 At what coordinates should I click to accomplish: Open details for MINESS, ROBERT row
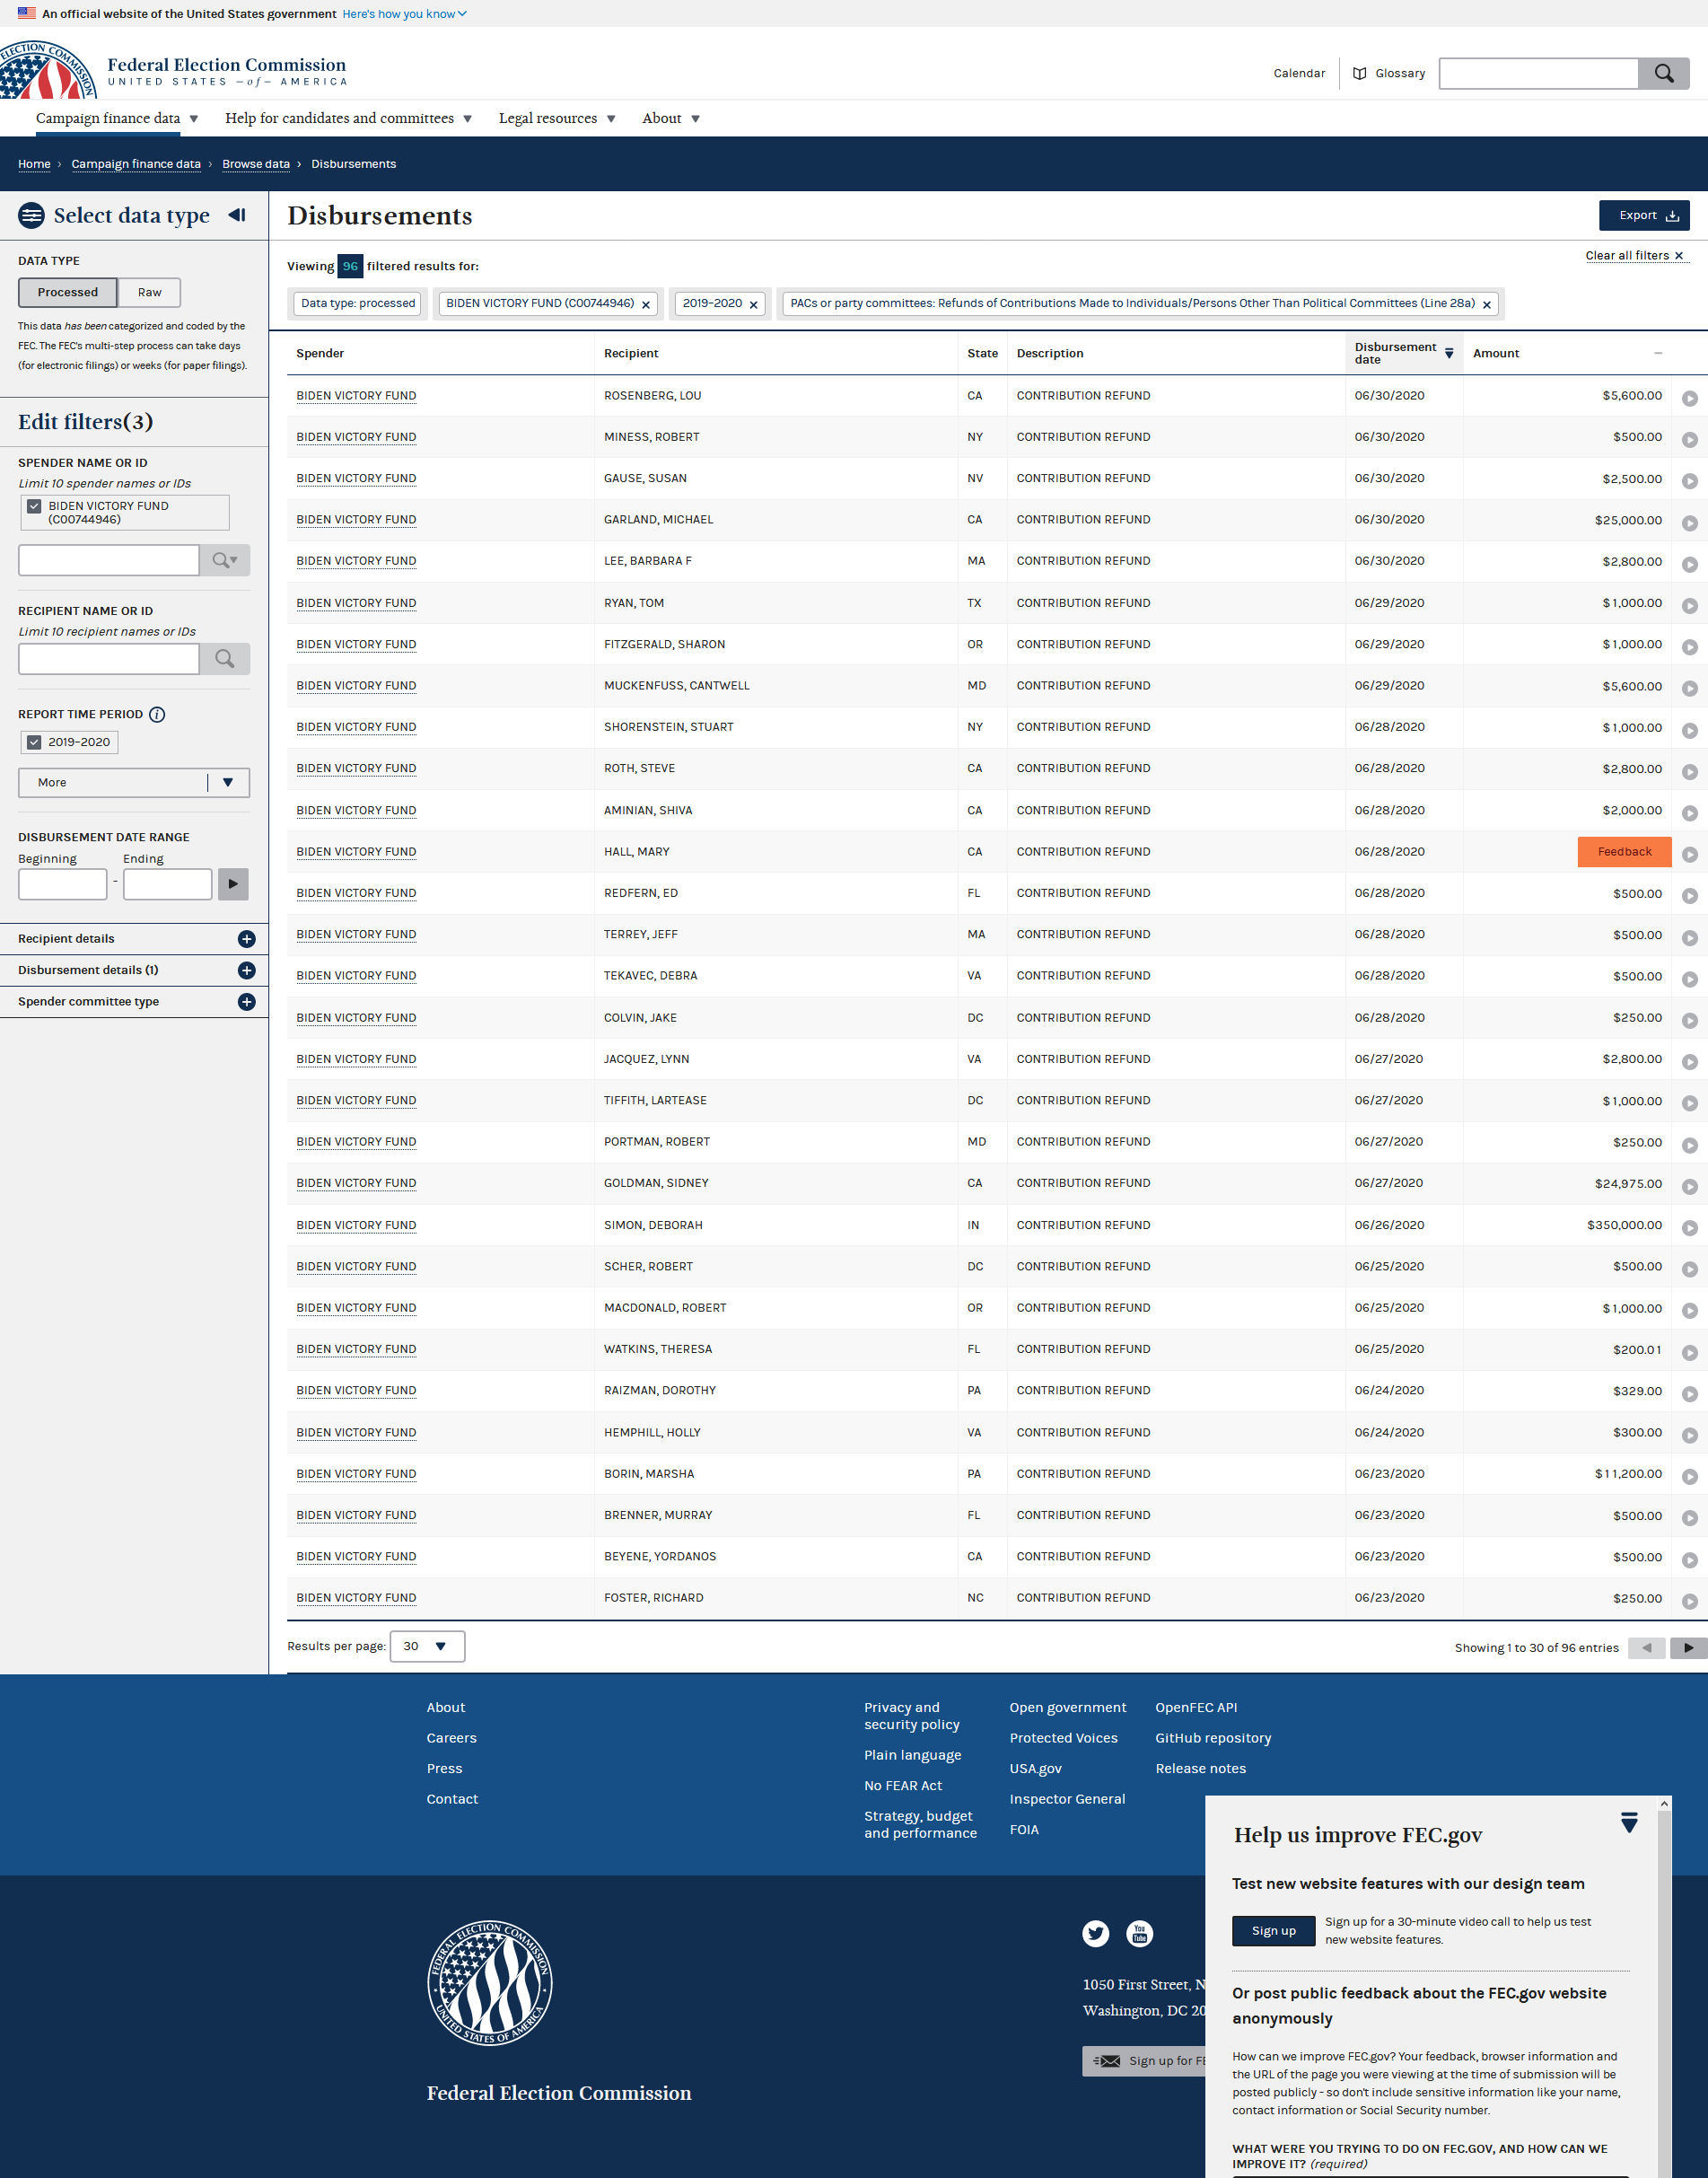point(1690,439)
